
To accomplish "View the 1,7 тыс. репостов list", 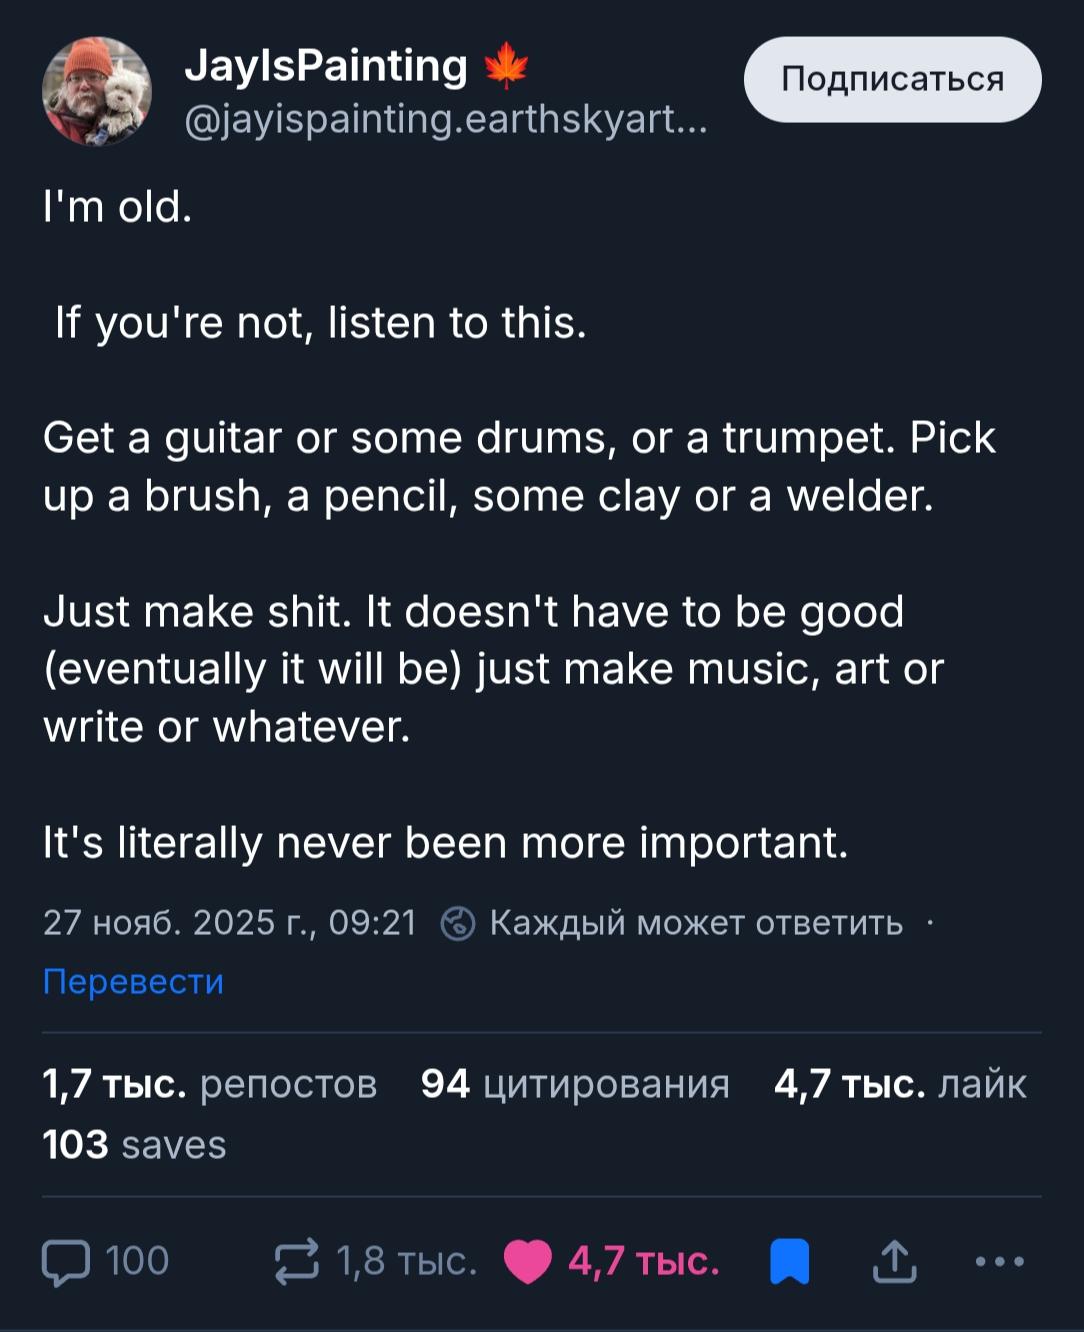I will (210, 1084).
